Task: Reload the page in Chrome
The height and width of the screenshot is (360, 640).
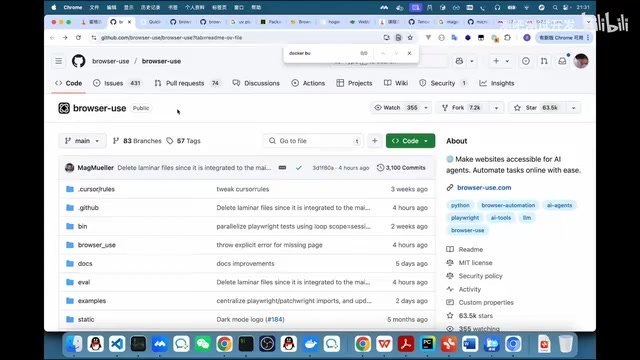Action: [78, 38]
